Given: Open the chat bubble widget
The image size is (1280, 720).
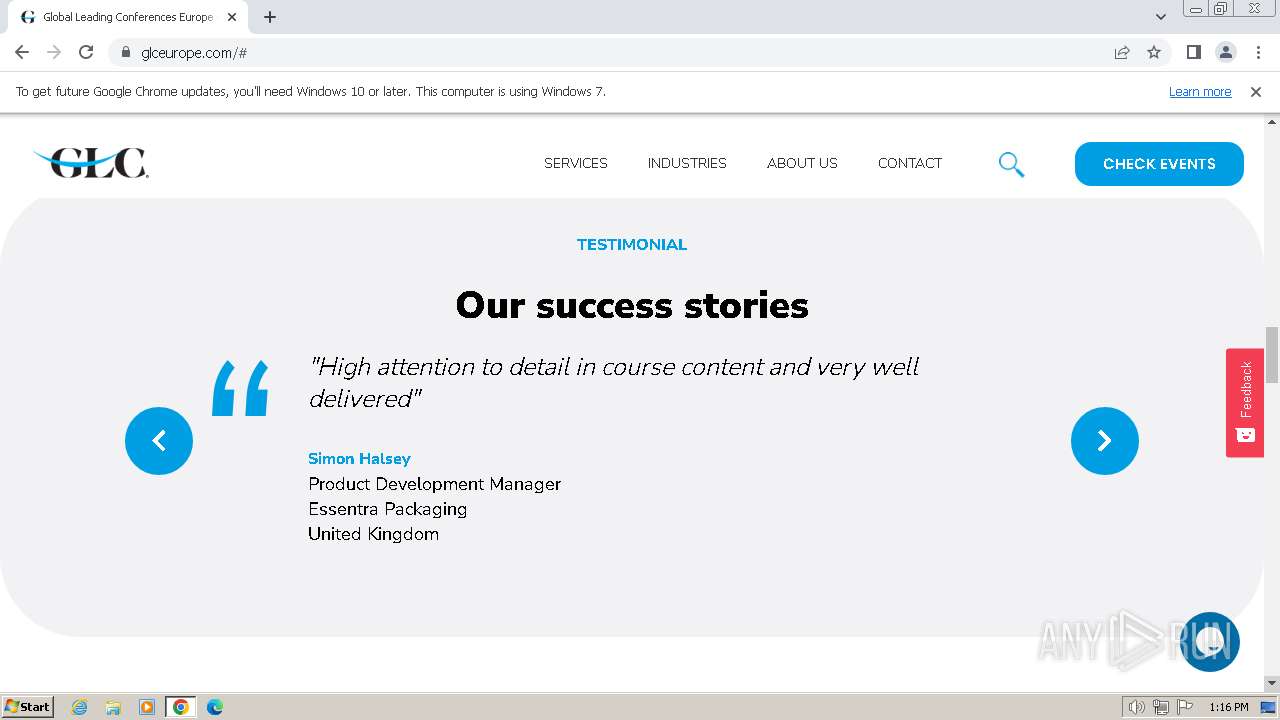Looking at the screenshot, I should pyautogui.click(x=1210, y=641).
